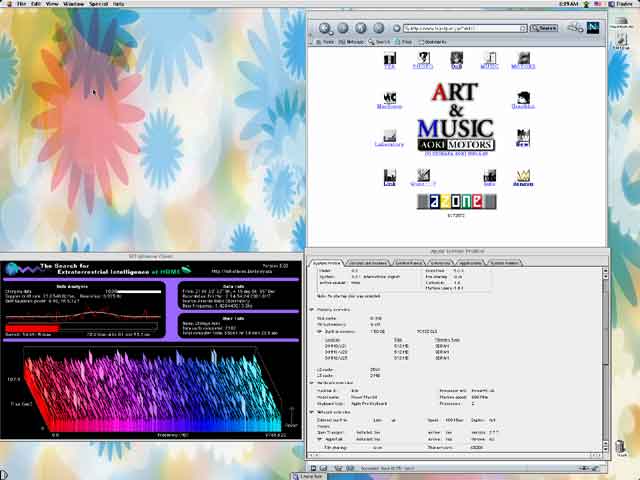This screenshot has height=480, width=640.
Task: Click the SETI@home 3D frequency graph
Action: pos(155,390)
